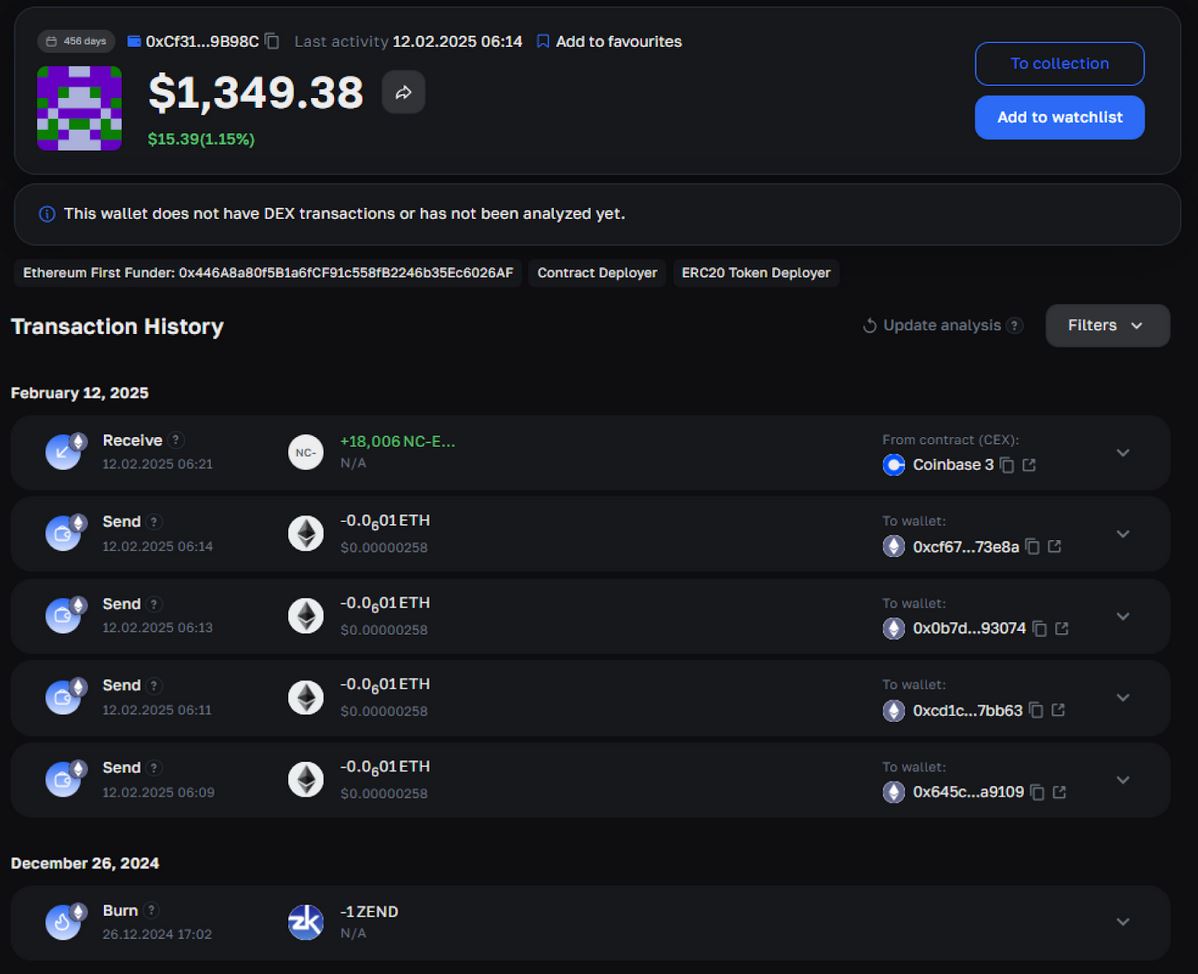Select the ERC20 Token Deployer tag
The height and width of the screenshot is (974, 1198).
click(x=756, y=273)
